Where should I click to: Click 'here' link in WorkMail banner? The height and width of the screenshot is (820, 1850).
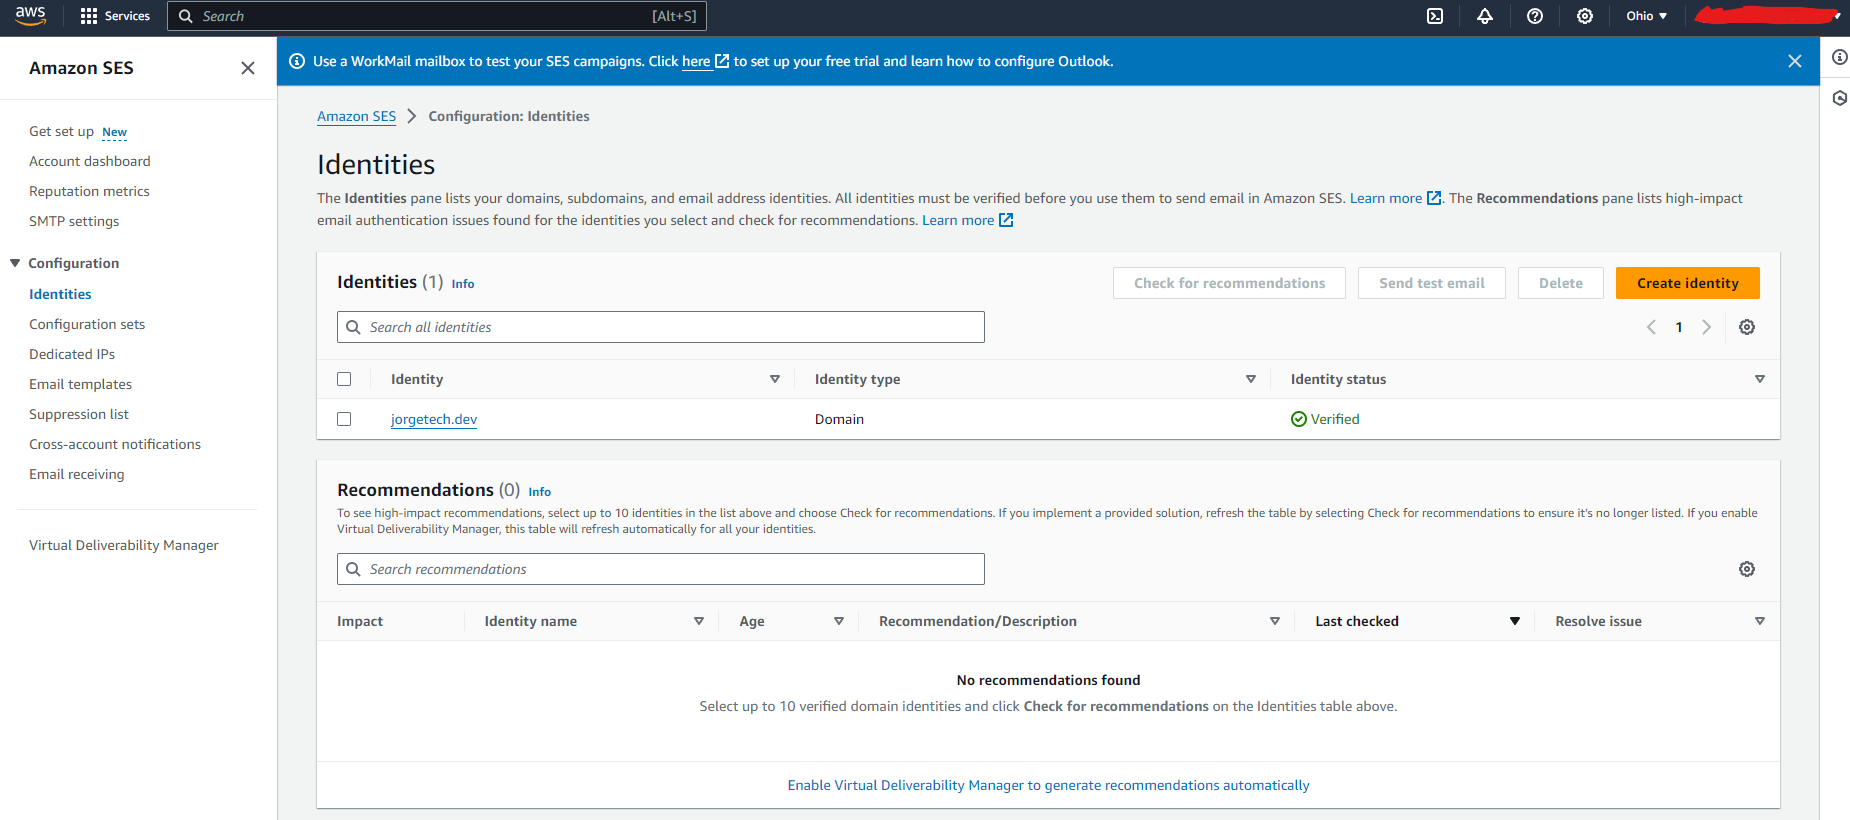(696, 61)
